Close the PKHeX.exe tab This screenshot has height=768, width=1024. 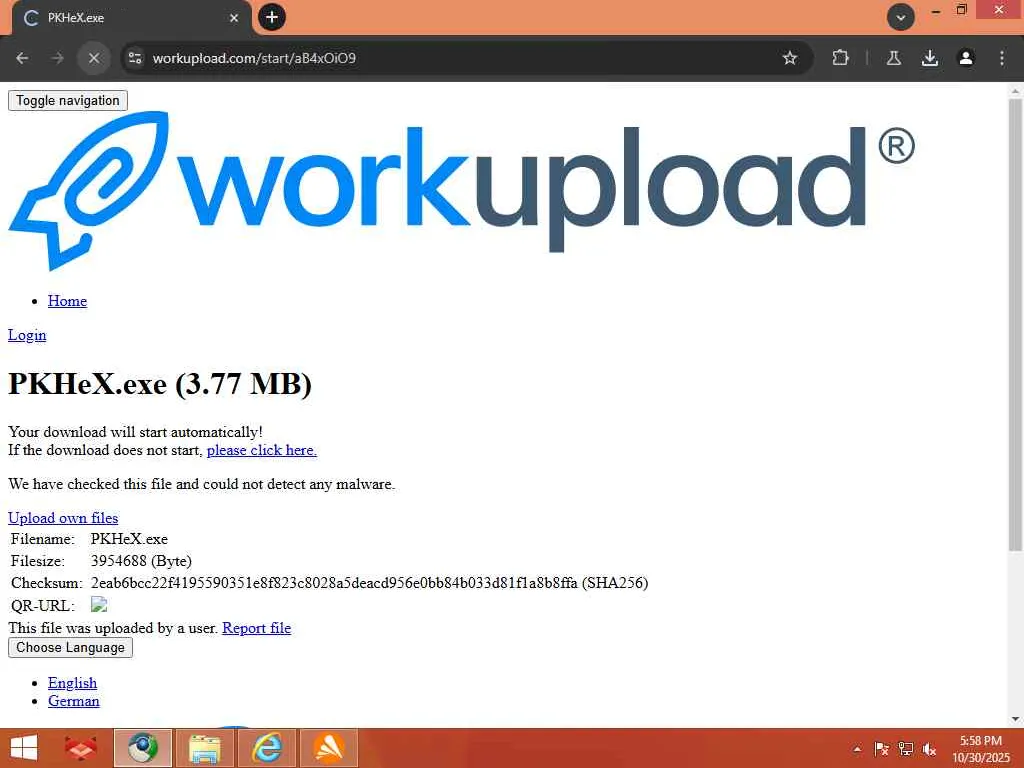[x=234, y=18]
